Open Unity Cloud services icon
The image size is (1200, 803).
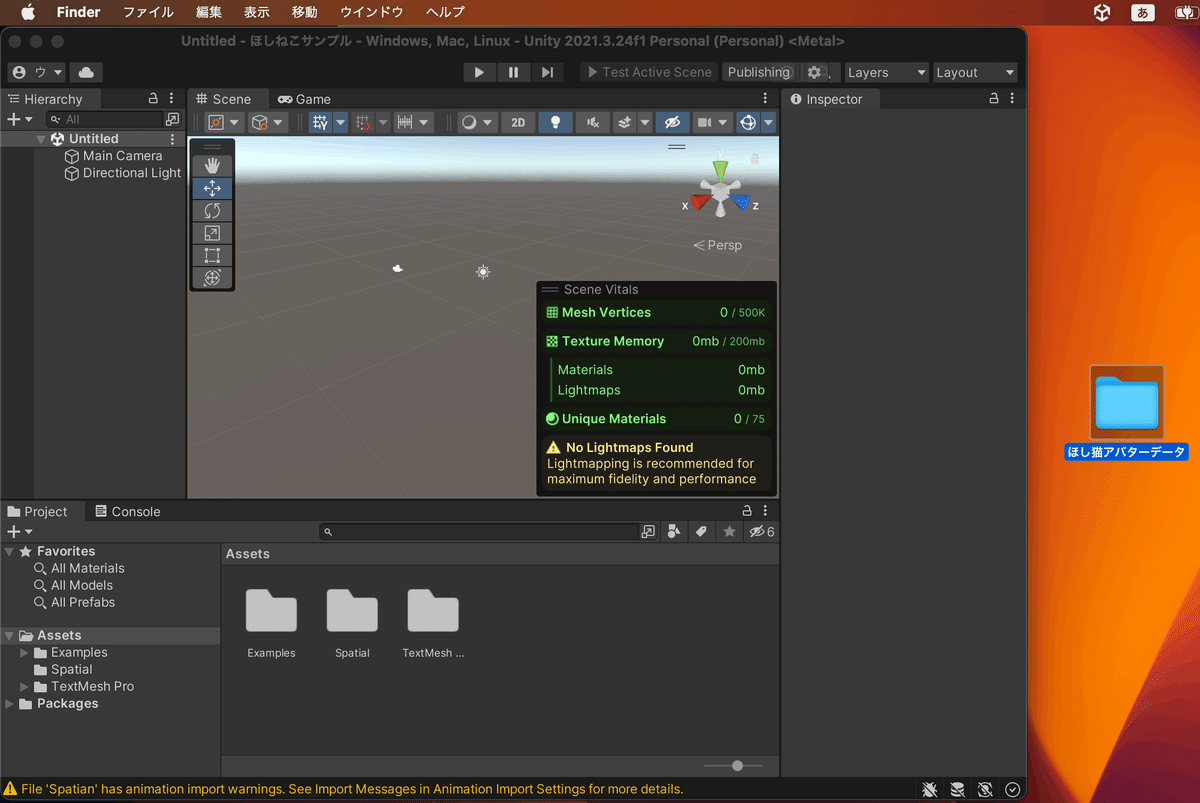[x=86, y=72]
